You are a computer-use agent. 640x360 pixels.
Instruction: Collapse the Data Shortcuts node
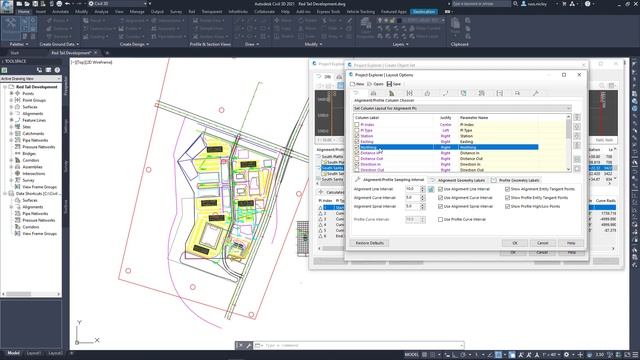pyautogui.click(x=5, y=193)
